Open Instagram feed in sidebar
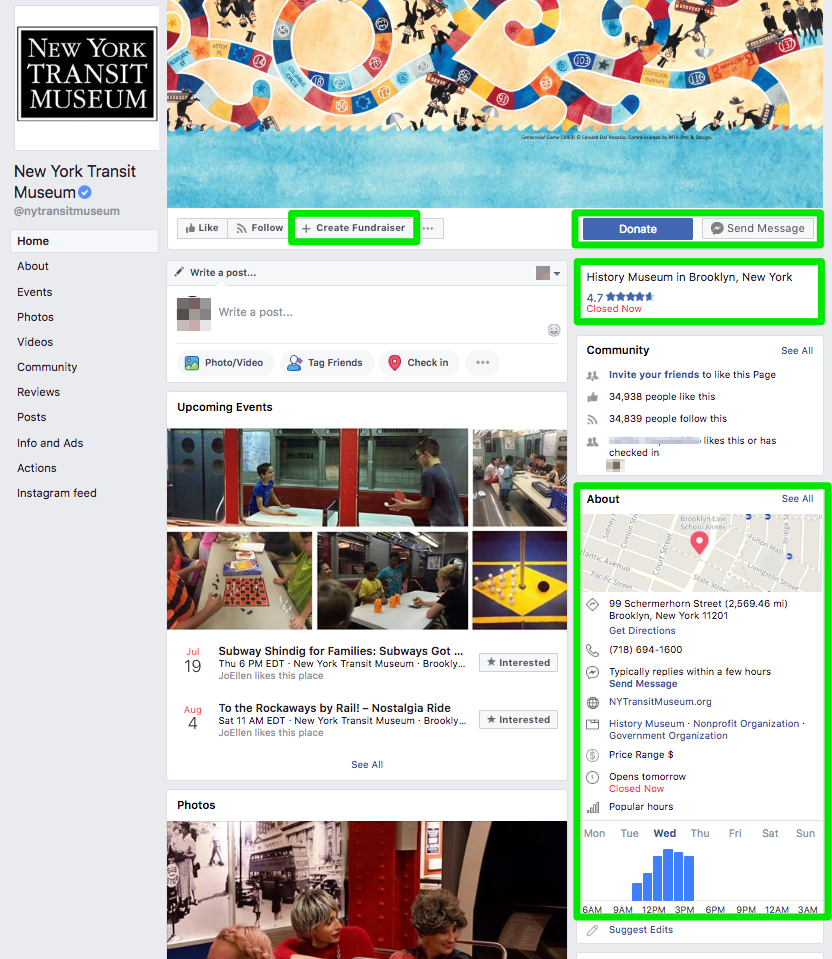This screenshot has width=832, height=959. 57,493
